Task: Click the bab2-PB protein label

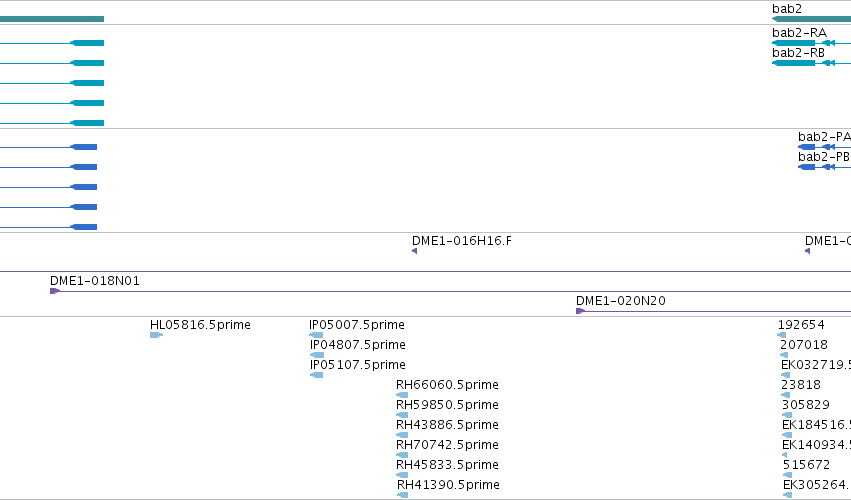Action: [823, 157]
